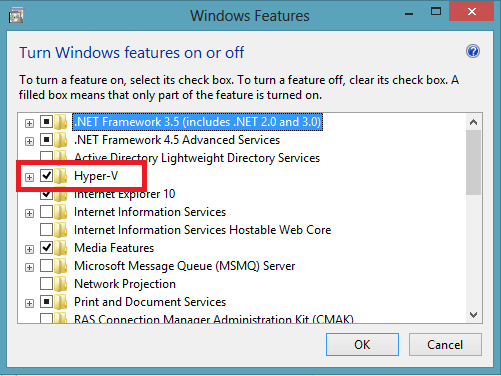Click the .NET Framework 4.5 folder icon
Screen dimensions: 501x376
[x=61, y=140]
